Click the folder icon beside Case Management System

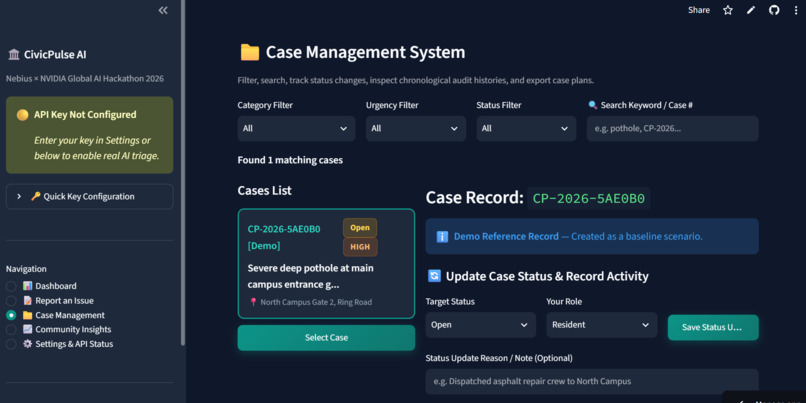(x=250, y=52)
